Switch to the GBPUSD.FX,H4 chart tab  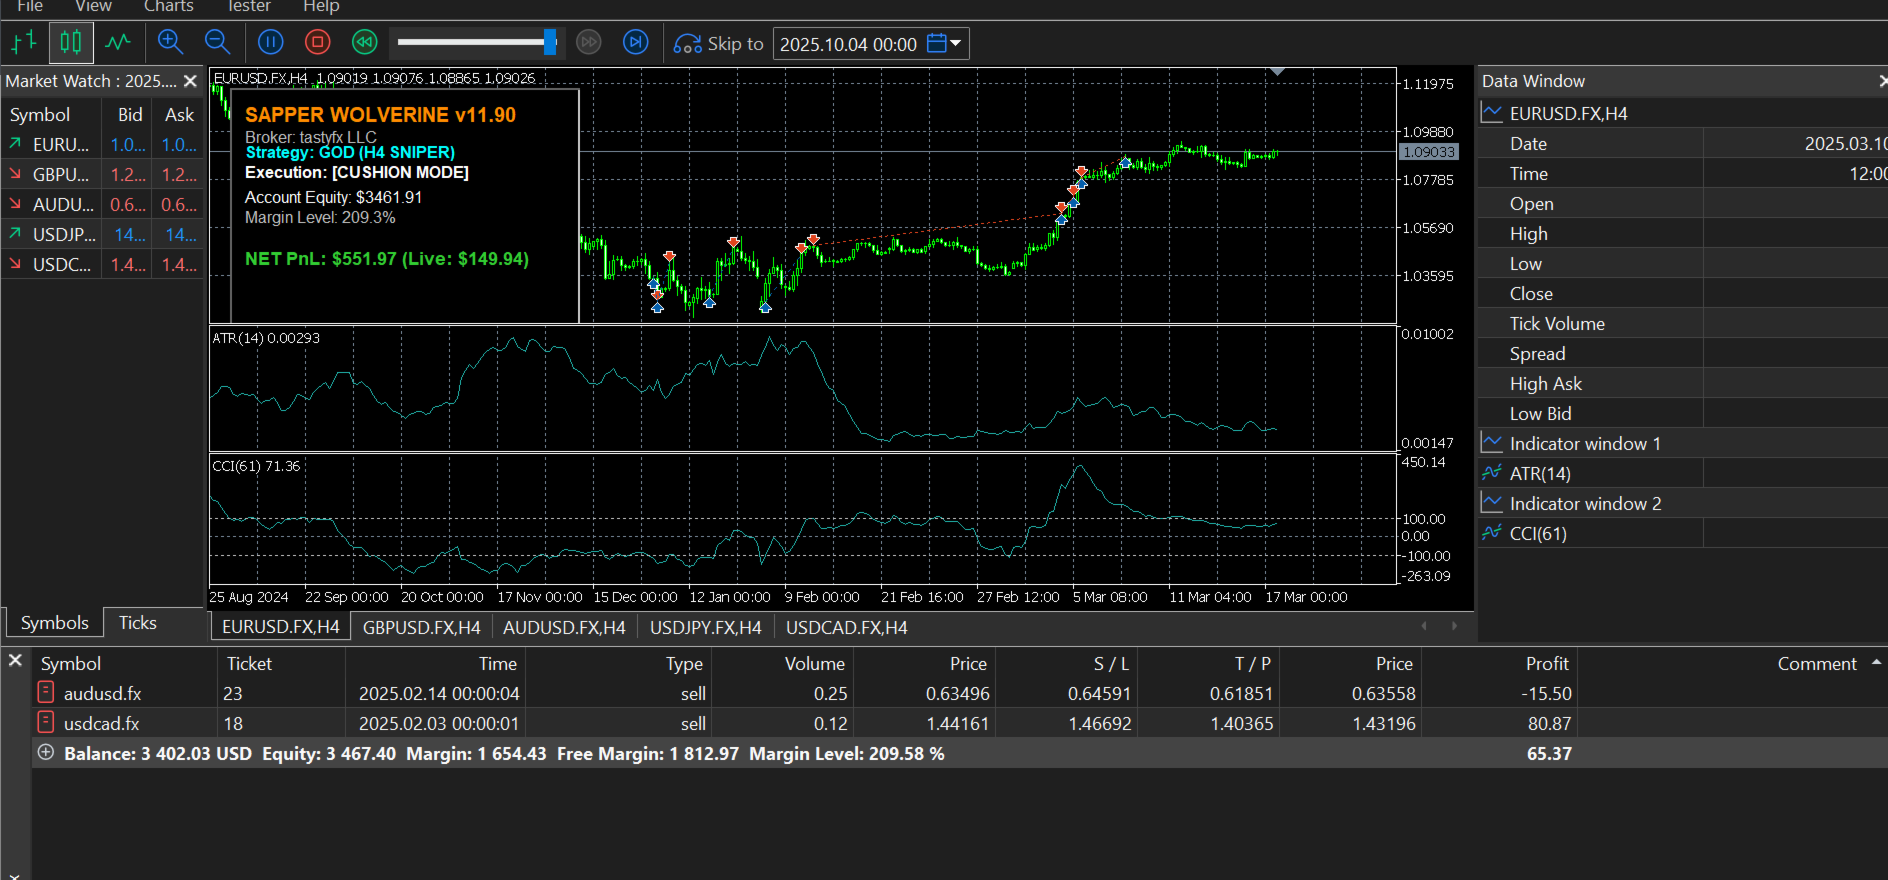point(421,627)
